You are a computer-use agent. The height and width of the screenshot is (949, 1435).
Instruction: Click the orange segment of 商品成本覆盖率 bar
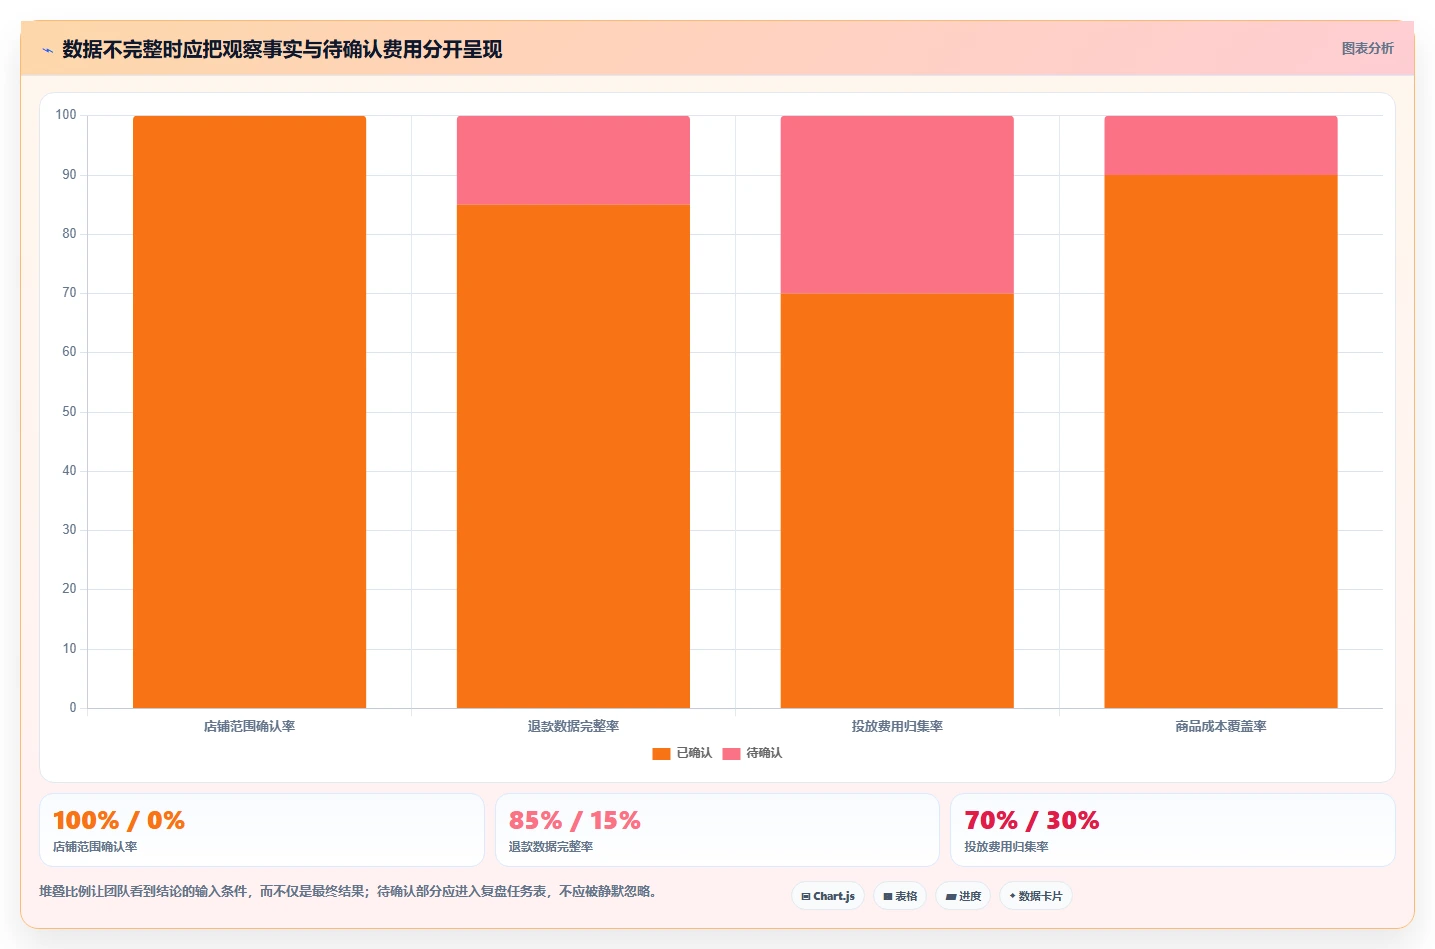click(1221, 441)
